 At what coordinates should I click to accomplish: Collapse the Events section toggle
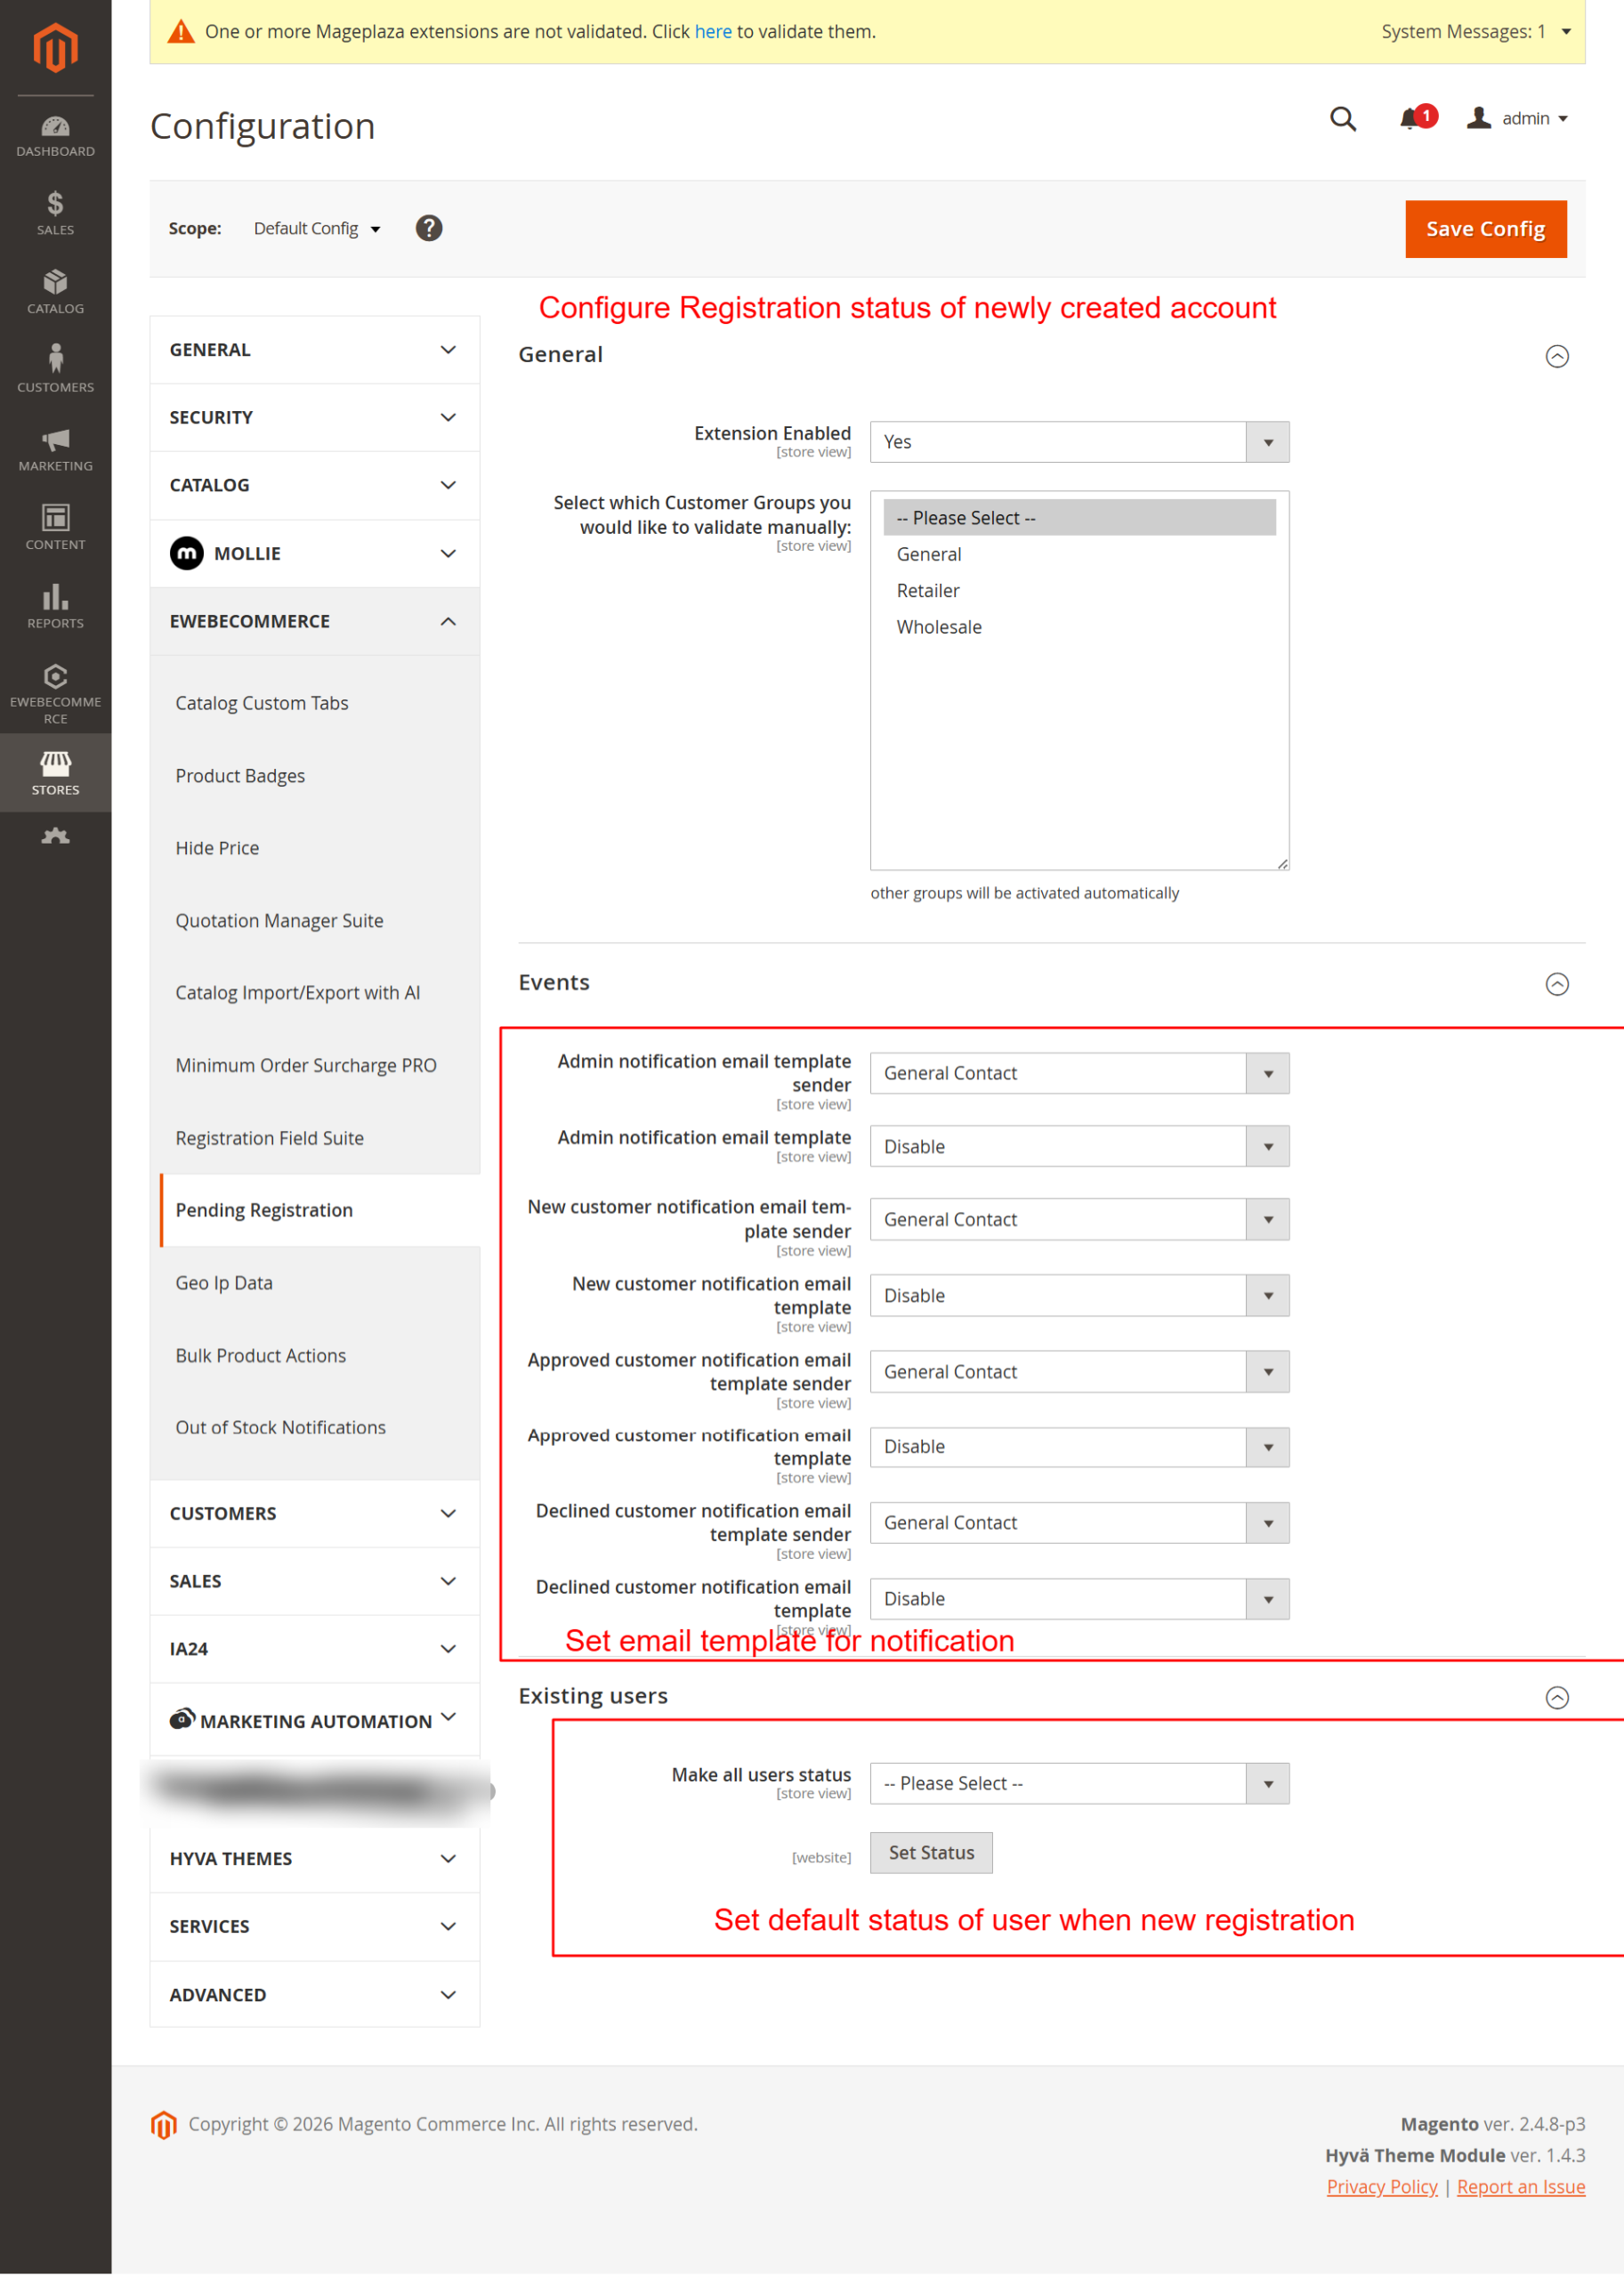tap(1556, 984)
